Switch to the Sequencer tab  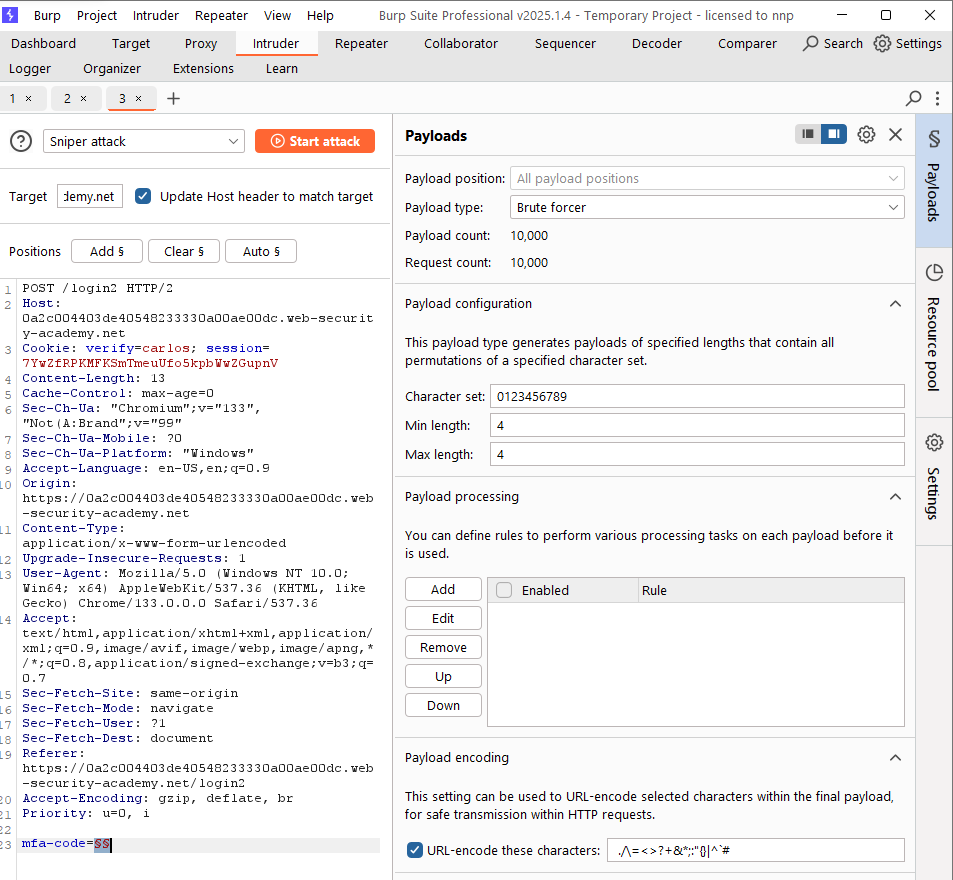[565, 44]
